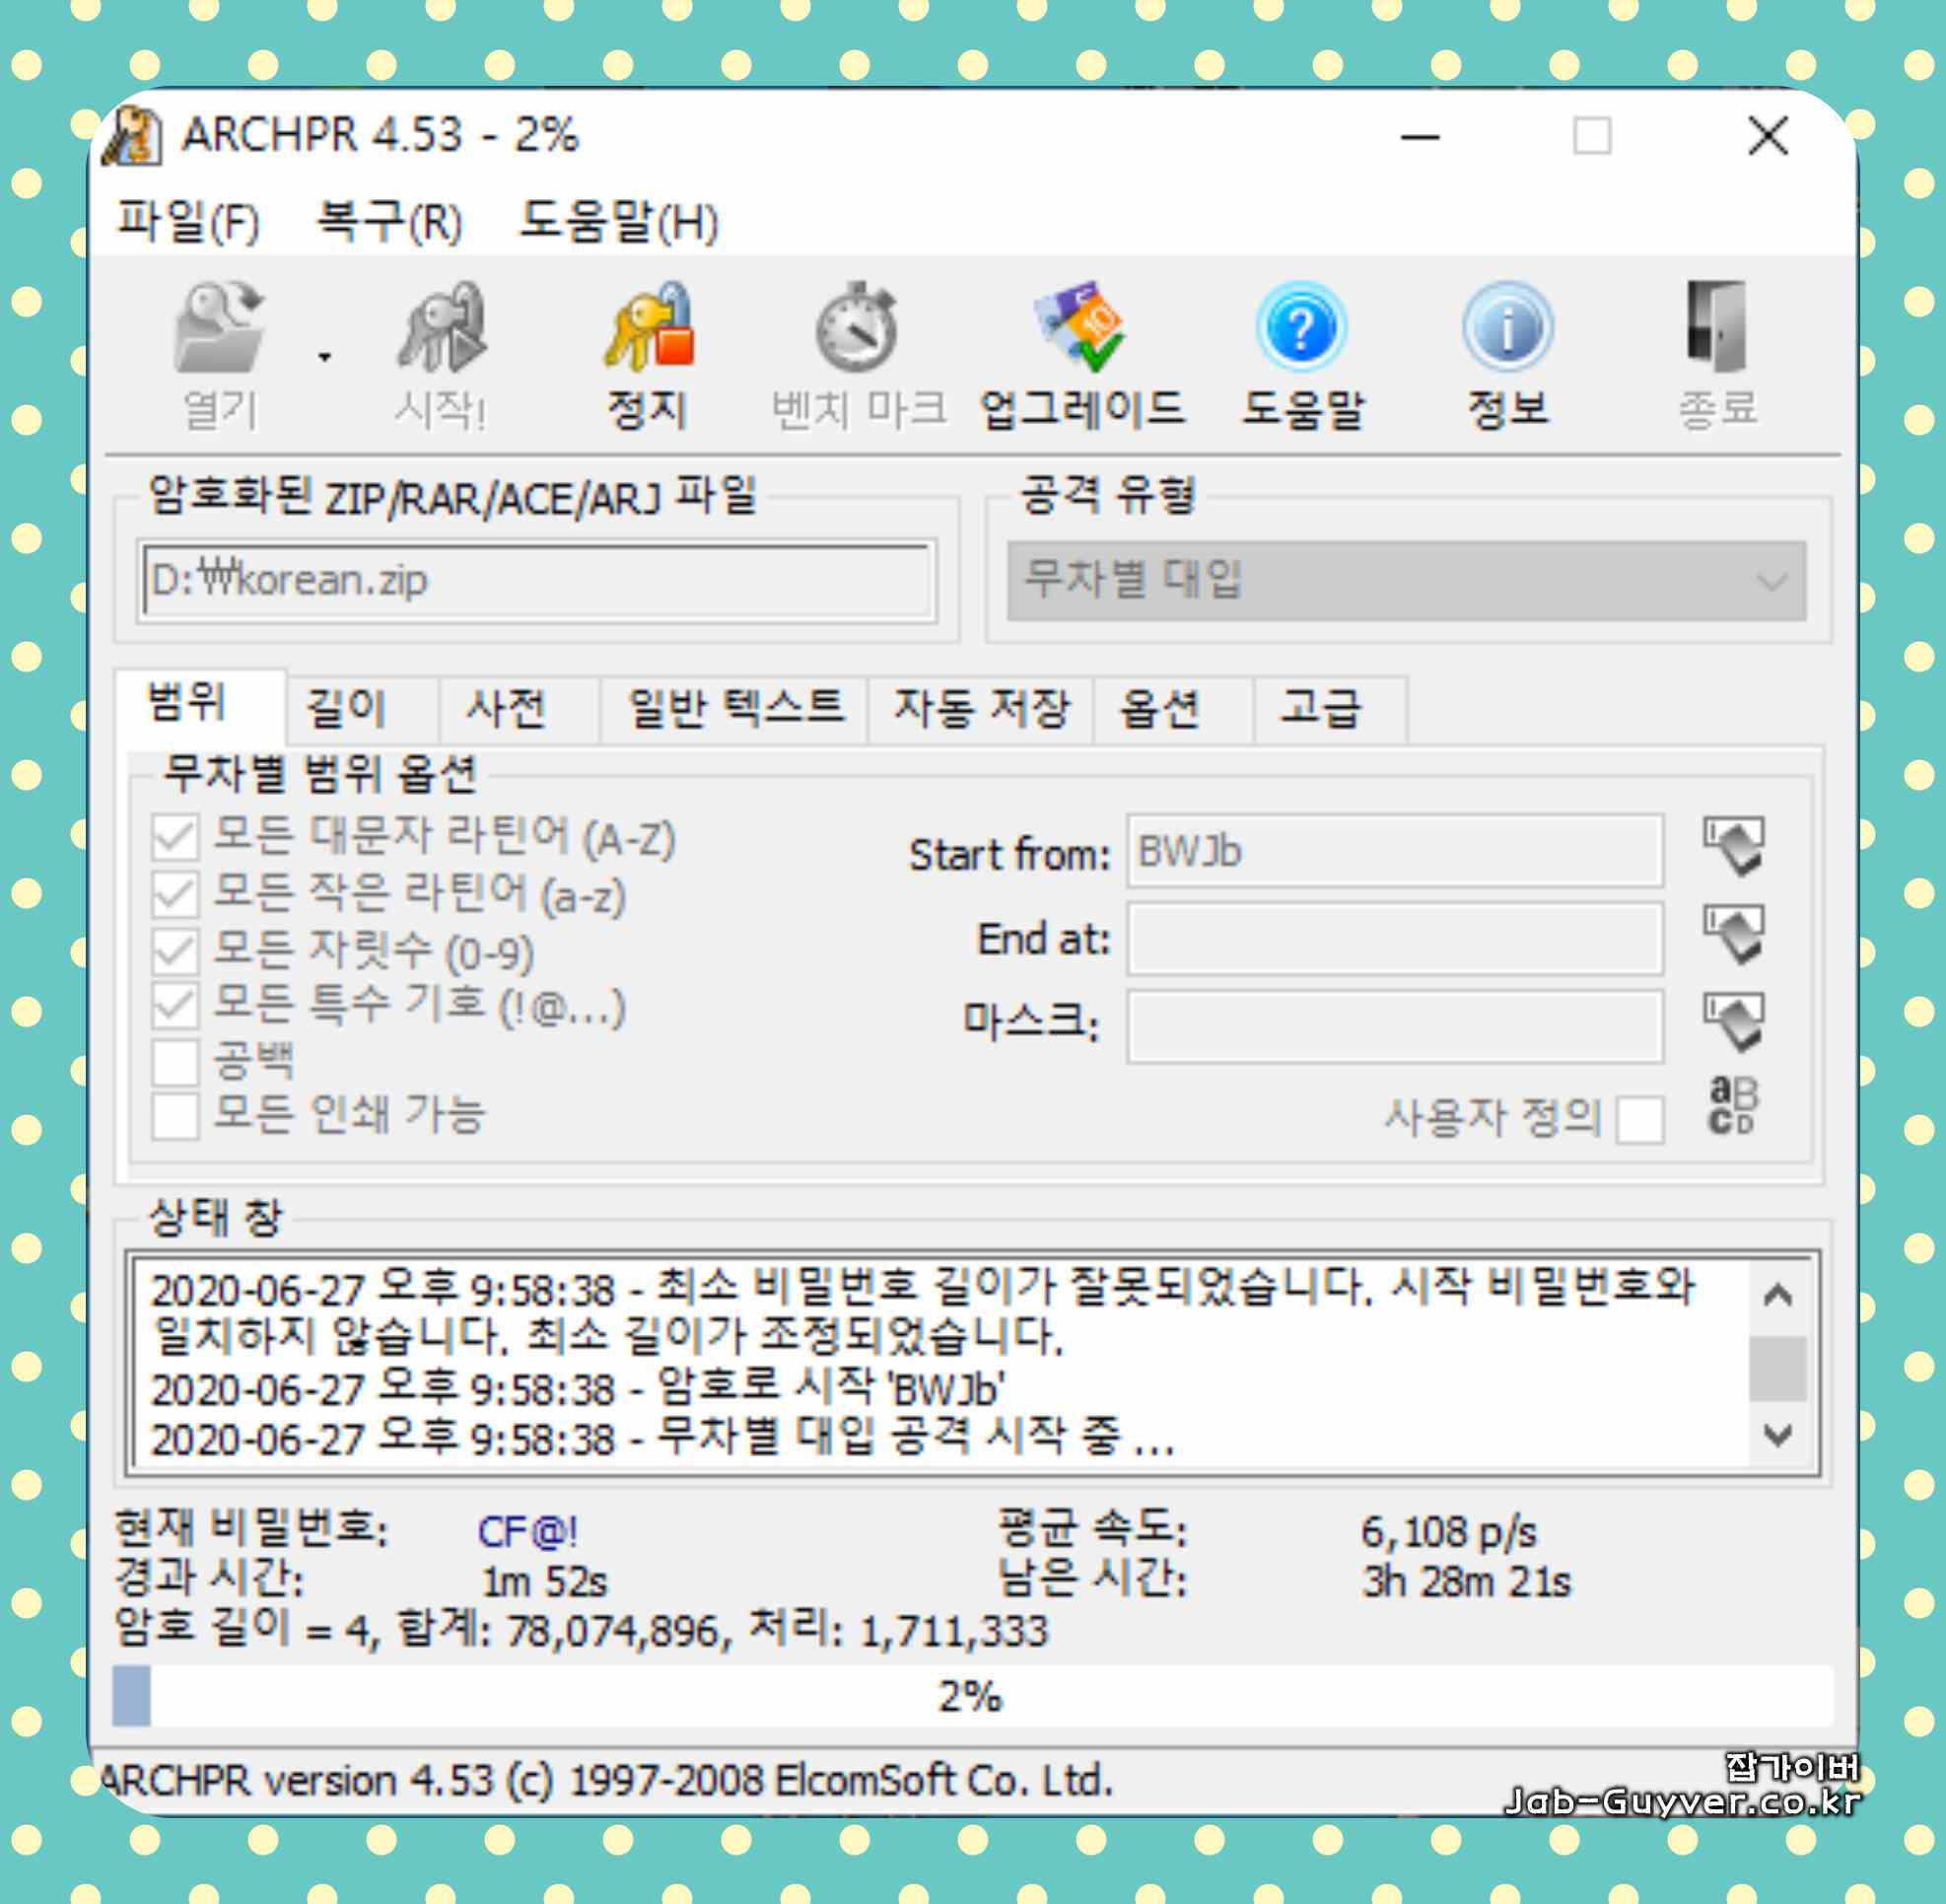Image resolution: width=1946 pixels, height=1904 pixels.
Task: Open the 파일(F) menu
Action: (x=188, y=222)
